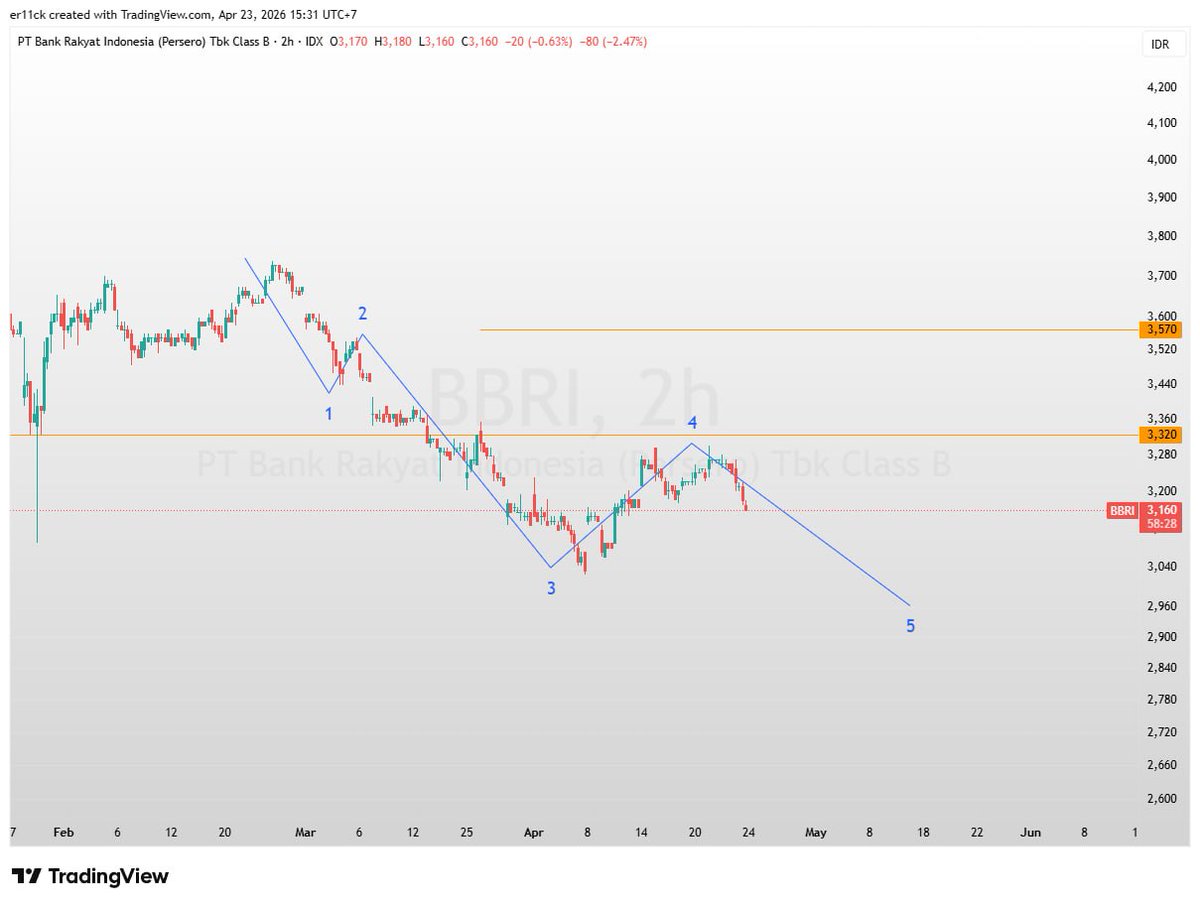Click the red BBRI symbol tag
Viewport: 1200px width, 906px height.
1122,510
